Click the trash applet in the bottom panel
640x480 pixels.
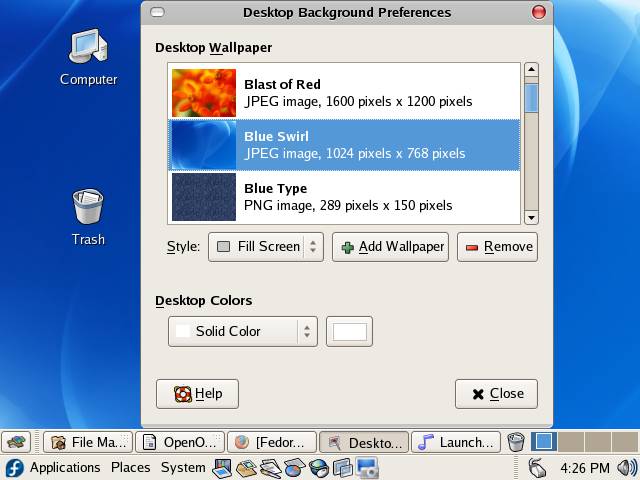516,442
